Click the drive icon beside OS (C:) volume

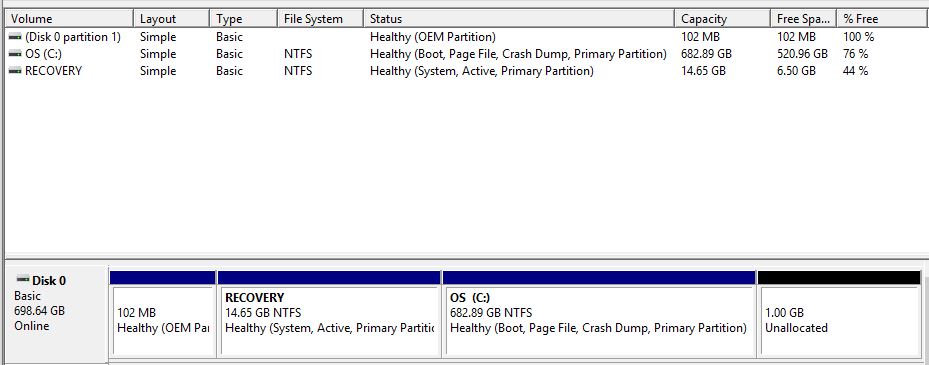15,54
